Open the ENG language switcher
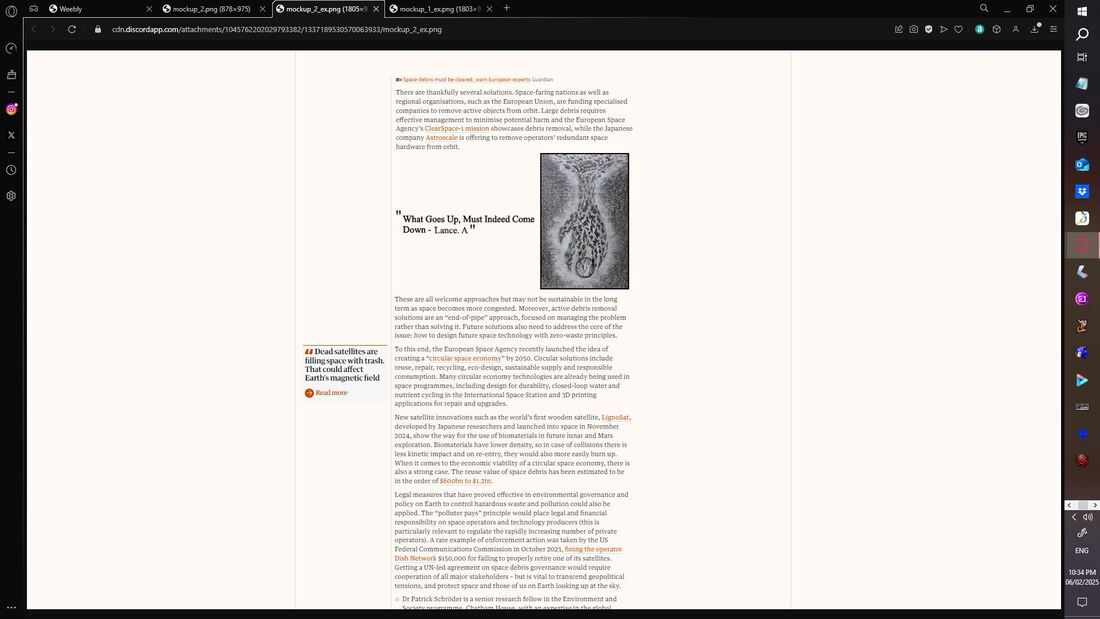This screenshot has height=619, width=1100. click(1082, 551)
